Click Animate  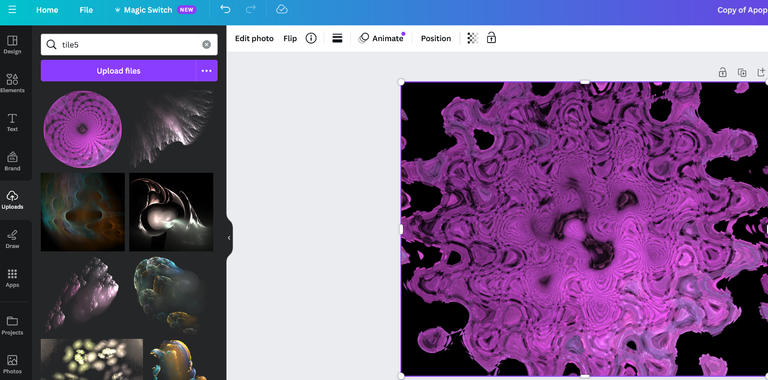381,38
